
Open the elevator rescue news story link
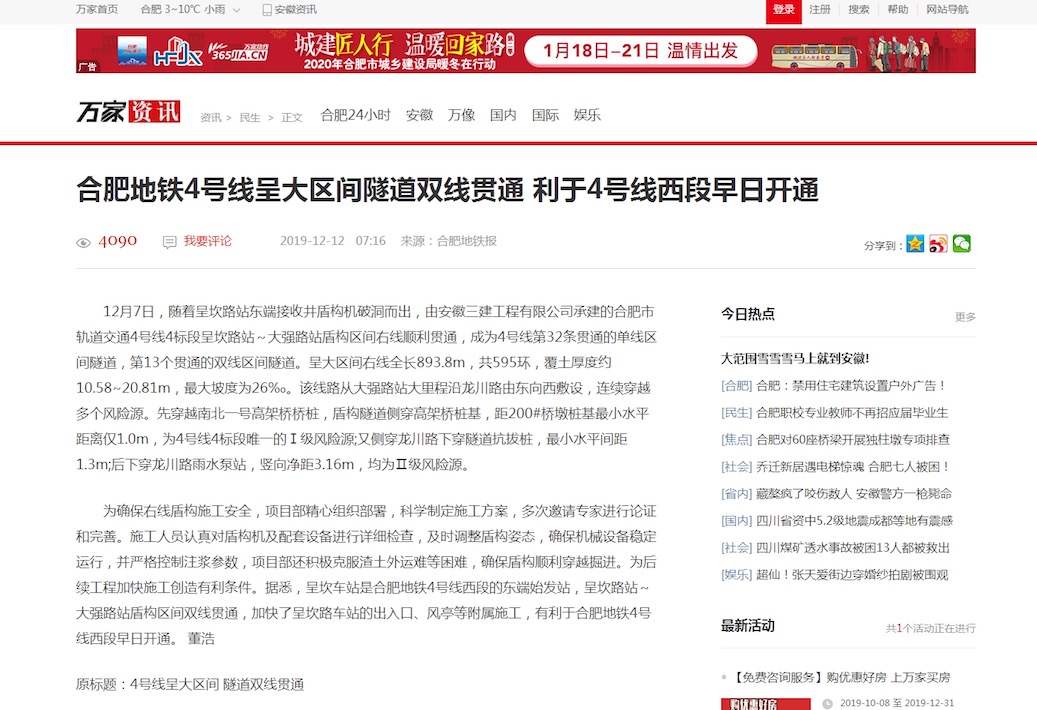coord(849,467)
